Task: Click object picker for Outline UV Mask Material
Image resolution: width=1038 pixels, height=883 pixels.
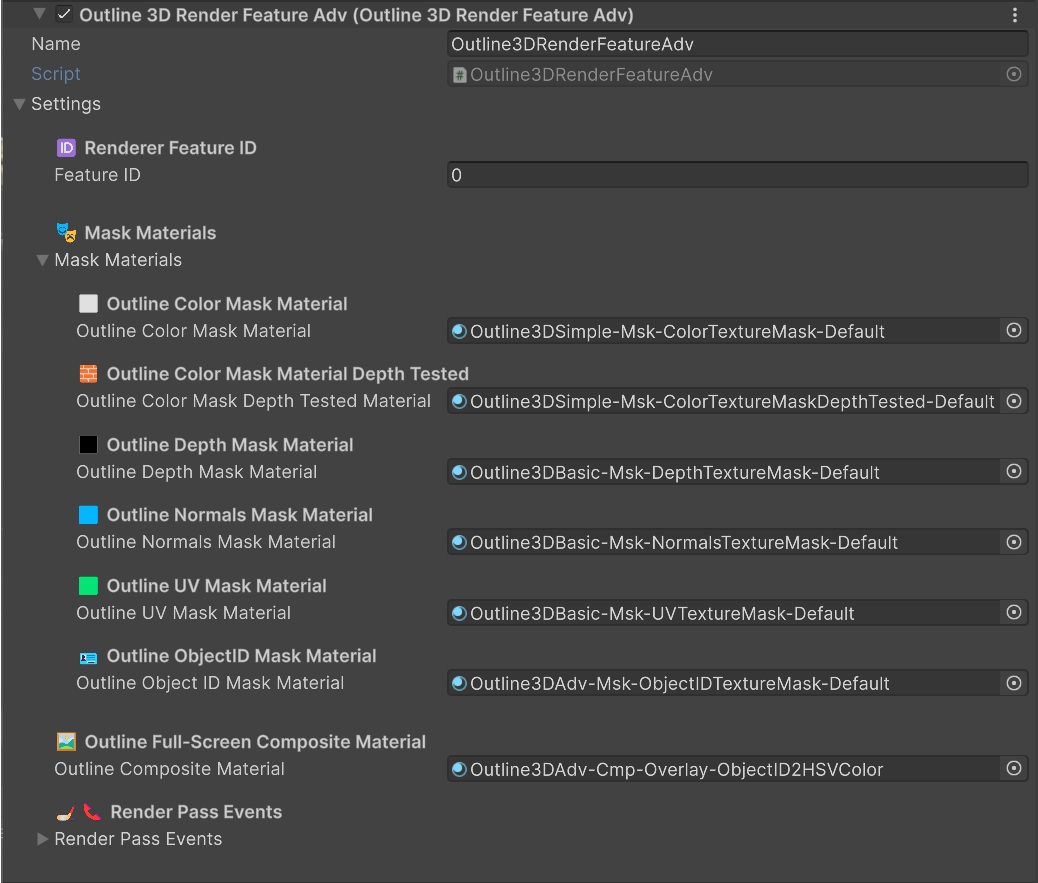Action: tap(1014, 613)
